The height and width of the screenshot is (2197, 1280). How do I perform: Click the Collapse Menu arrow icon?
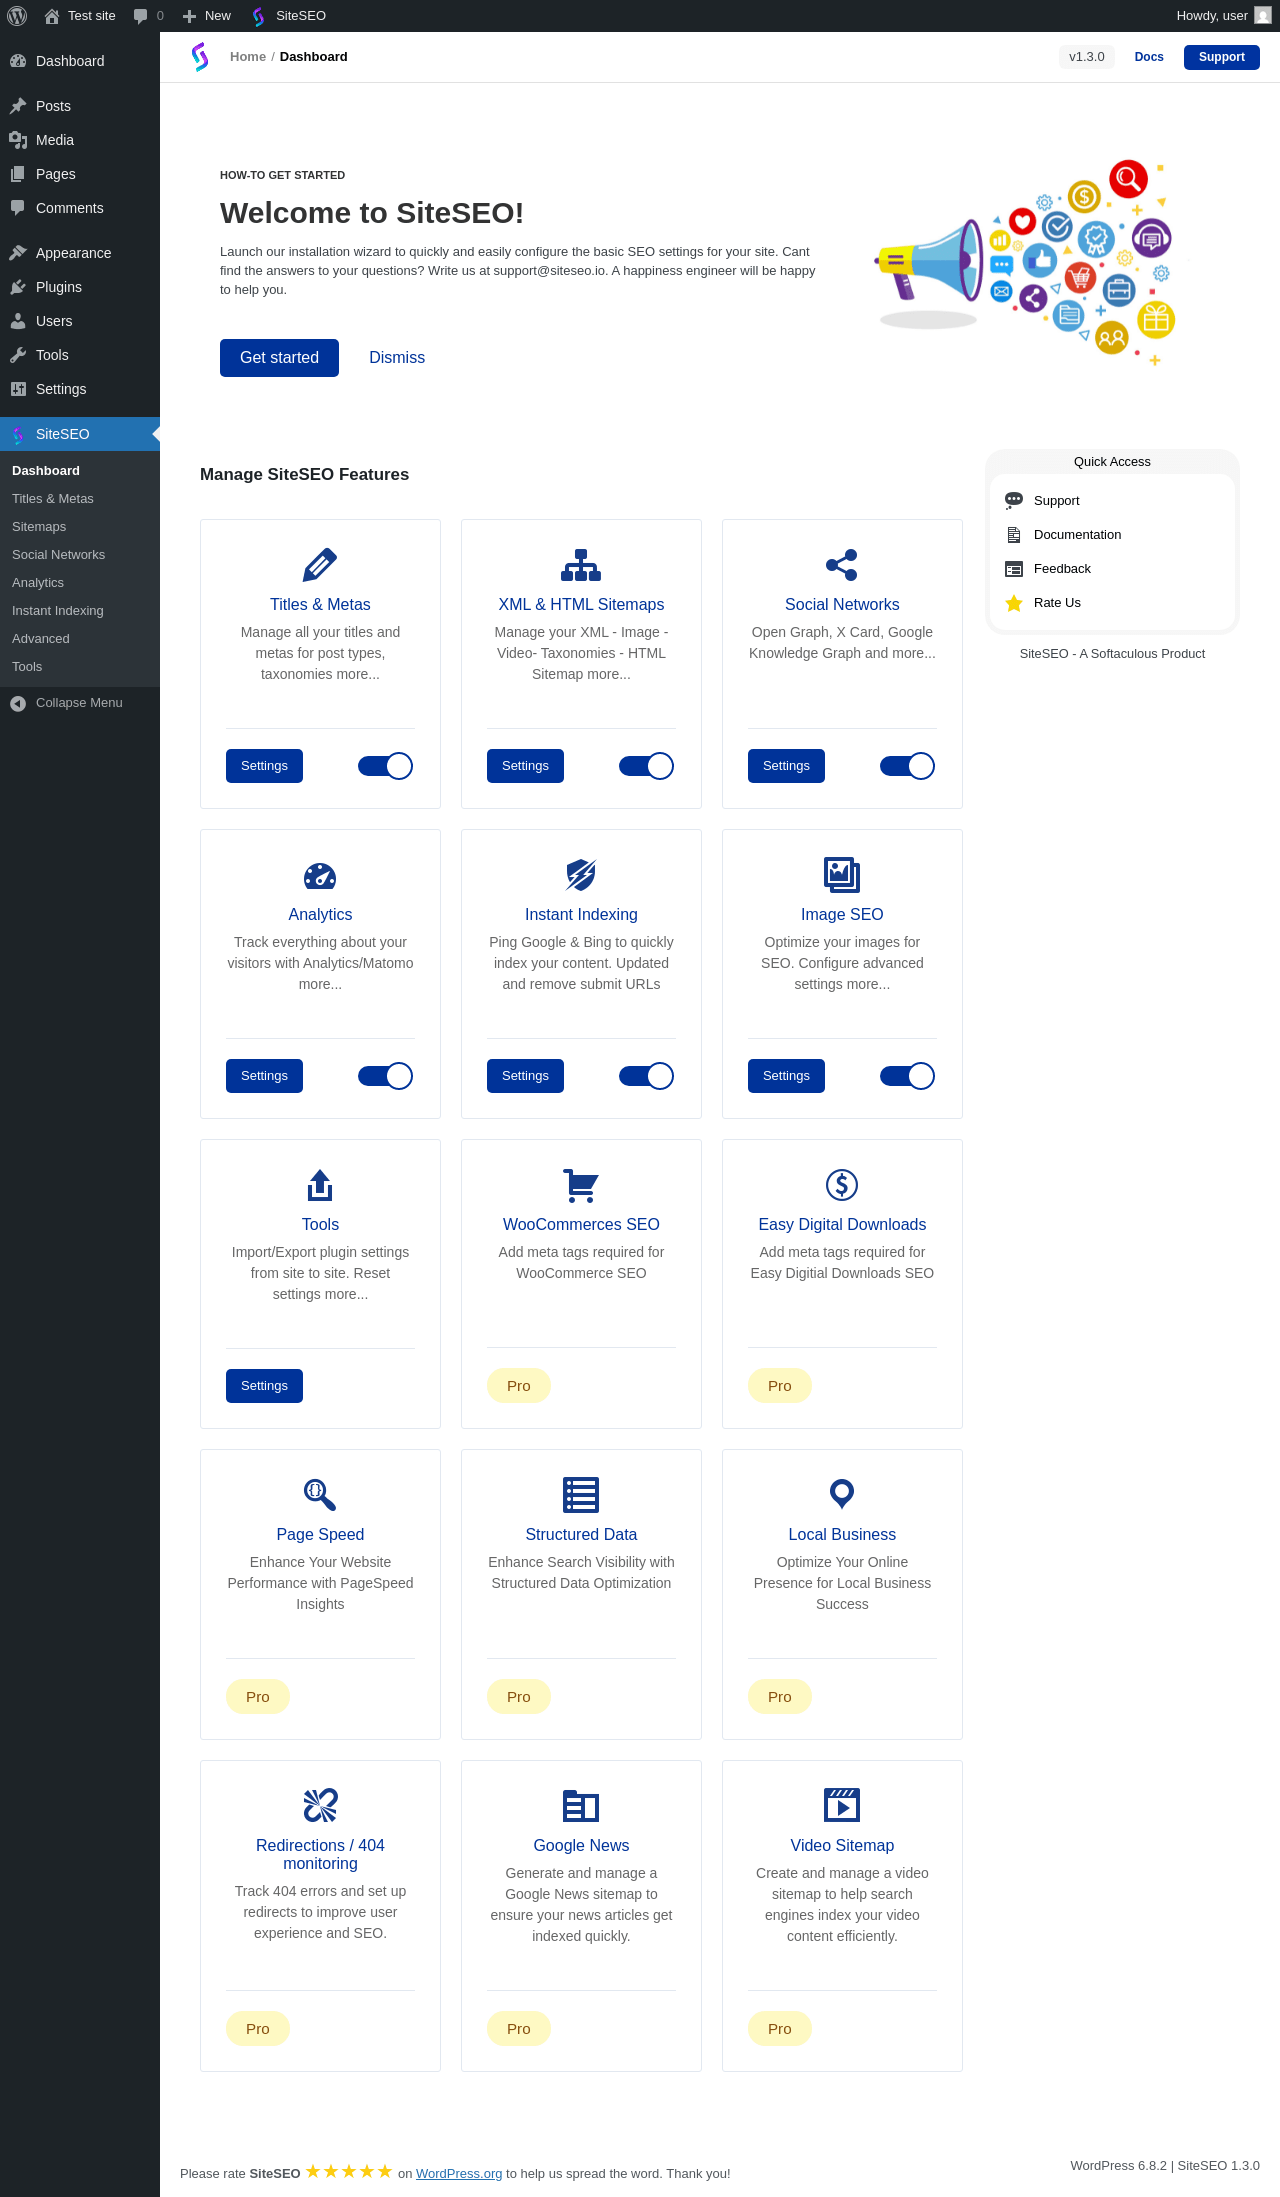(18, 703)
